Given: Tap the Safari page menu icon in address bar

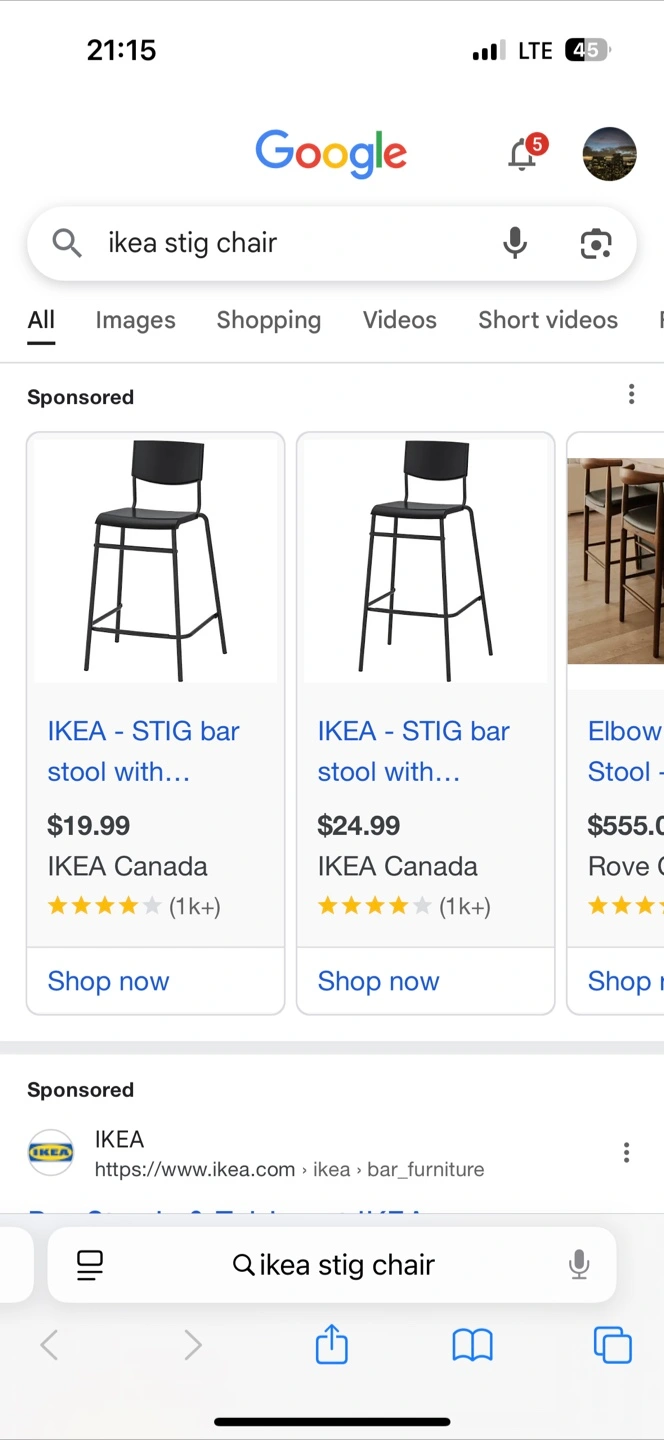Looking at the screenshot, I should [x=90, y=1265].
